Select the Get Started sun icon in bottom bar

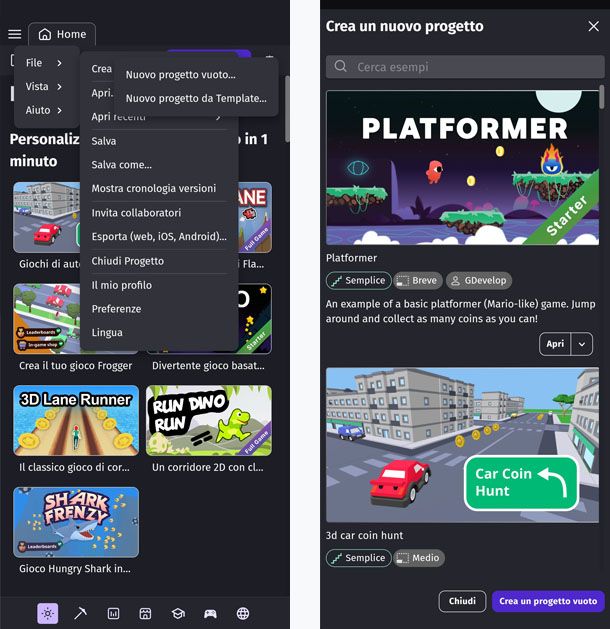(48, 613)
